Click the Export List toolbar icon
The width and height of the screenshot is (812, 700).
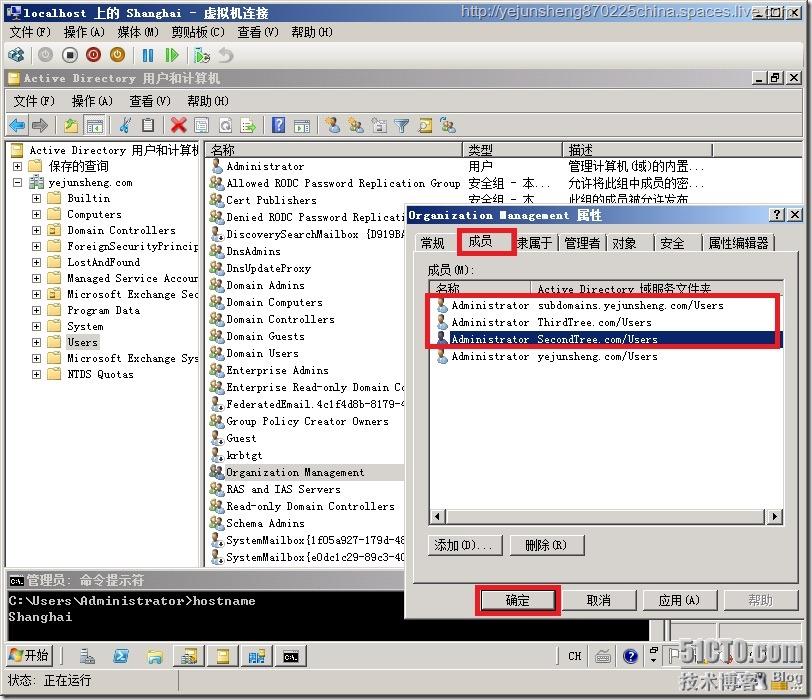[x=249, y=125]
